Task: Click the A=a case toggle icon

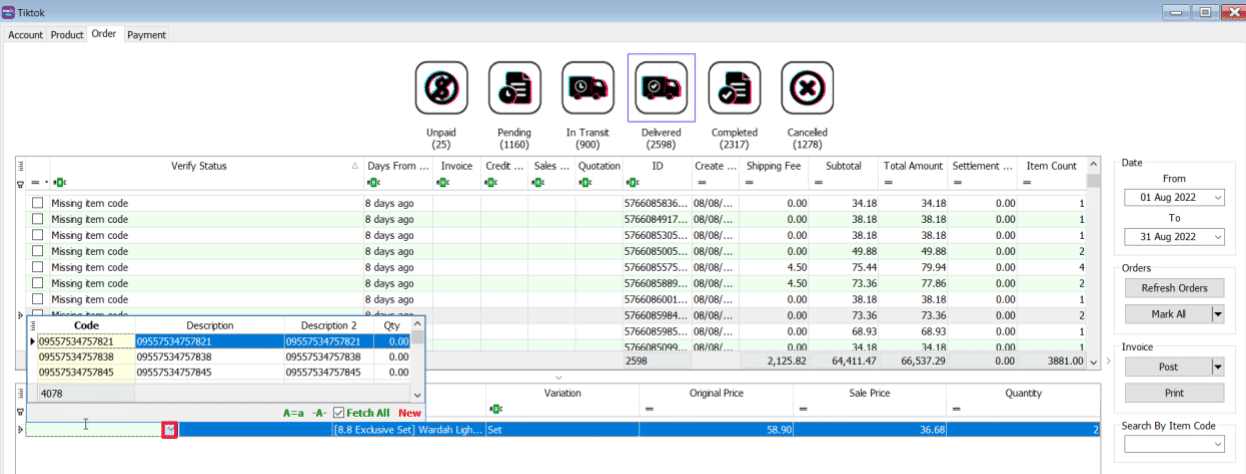Action: 293,413
